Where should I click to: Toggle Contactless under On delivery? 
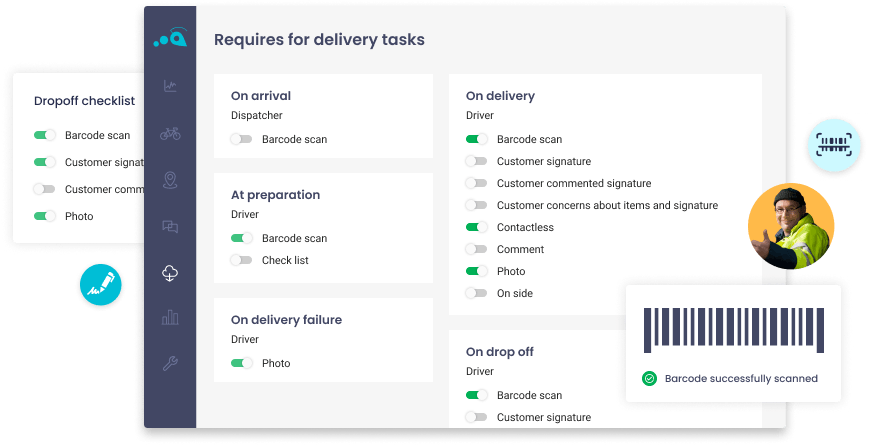[x=476, y=228]
